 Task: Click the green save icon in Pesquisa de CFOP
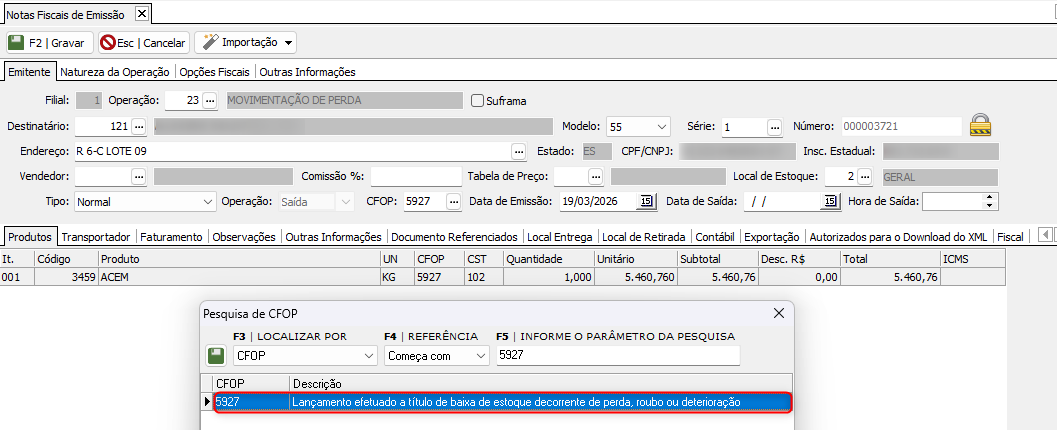(x=215, y=355)
